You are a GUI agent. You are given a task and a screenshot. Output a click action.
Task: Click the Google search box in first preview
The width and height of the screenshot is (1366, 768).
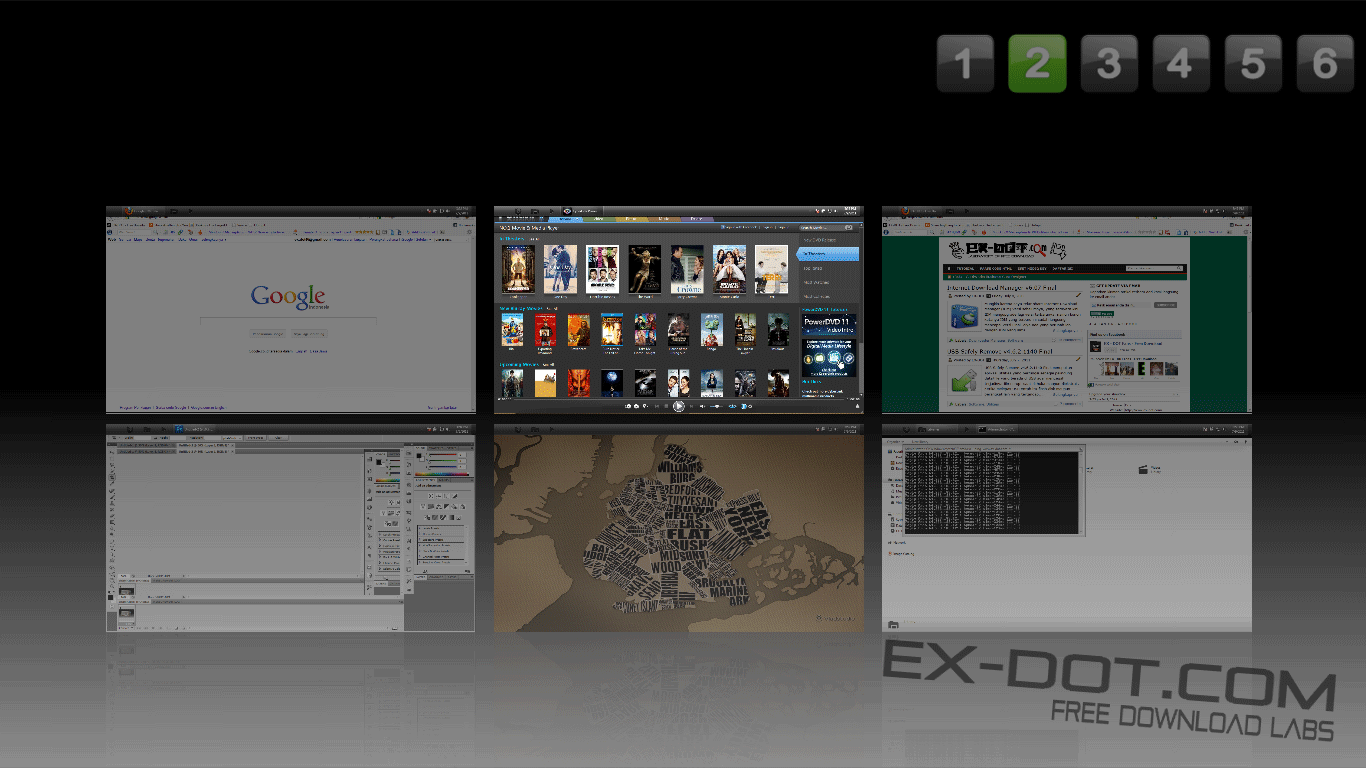[288, 320]
